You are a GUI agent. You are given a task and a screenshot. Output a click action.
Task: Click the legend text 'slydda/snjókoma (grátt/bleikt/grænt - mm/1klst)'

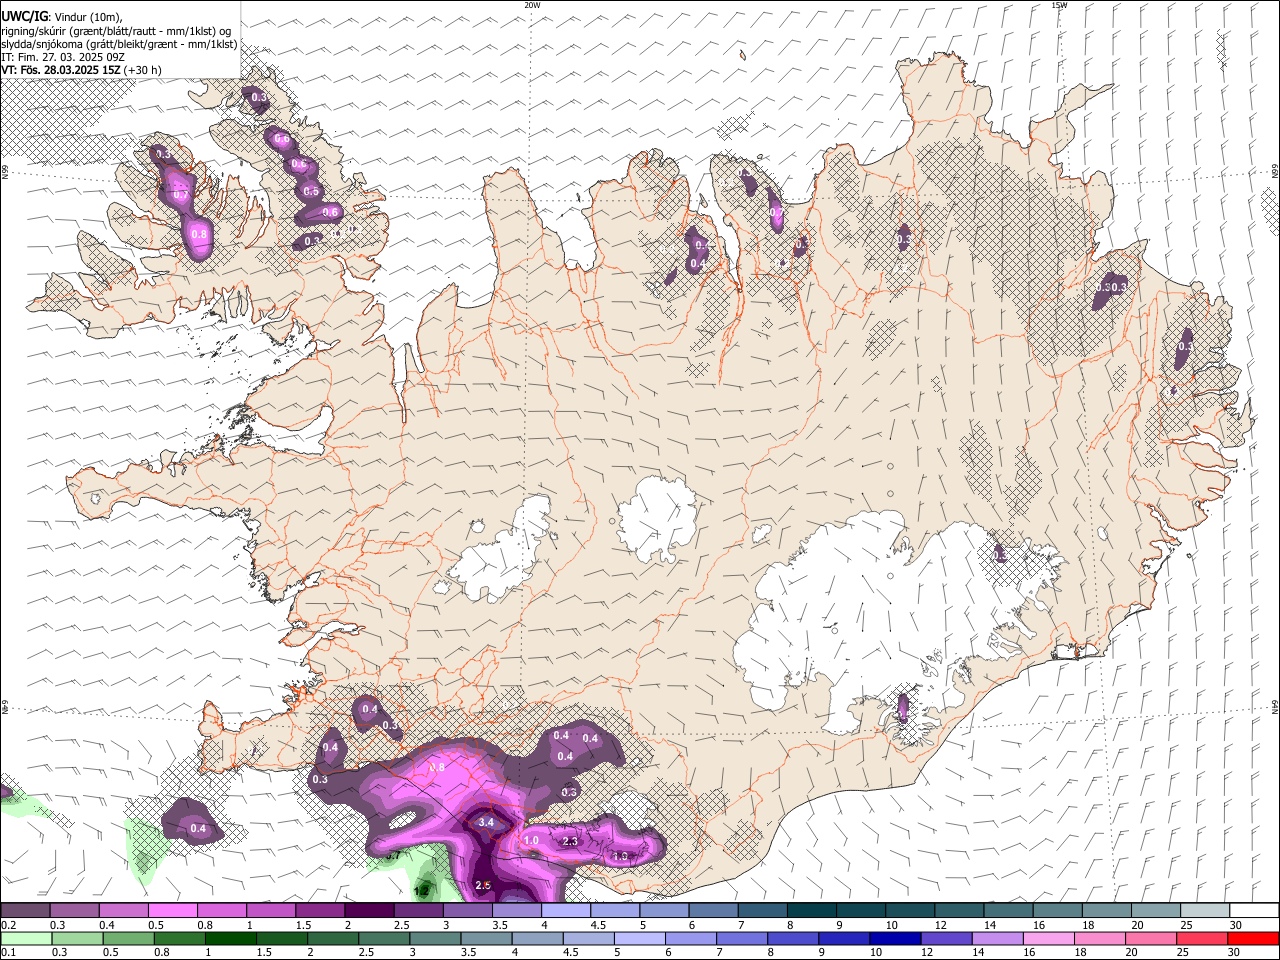click(x=119, y=44)
